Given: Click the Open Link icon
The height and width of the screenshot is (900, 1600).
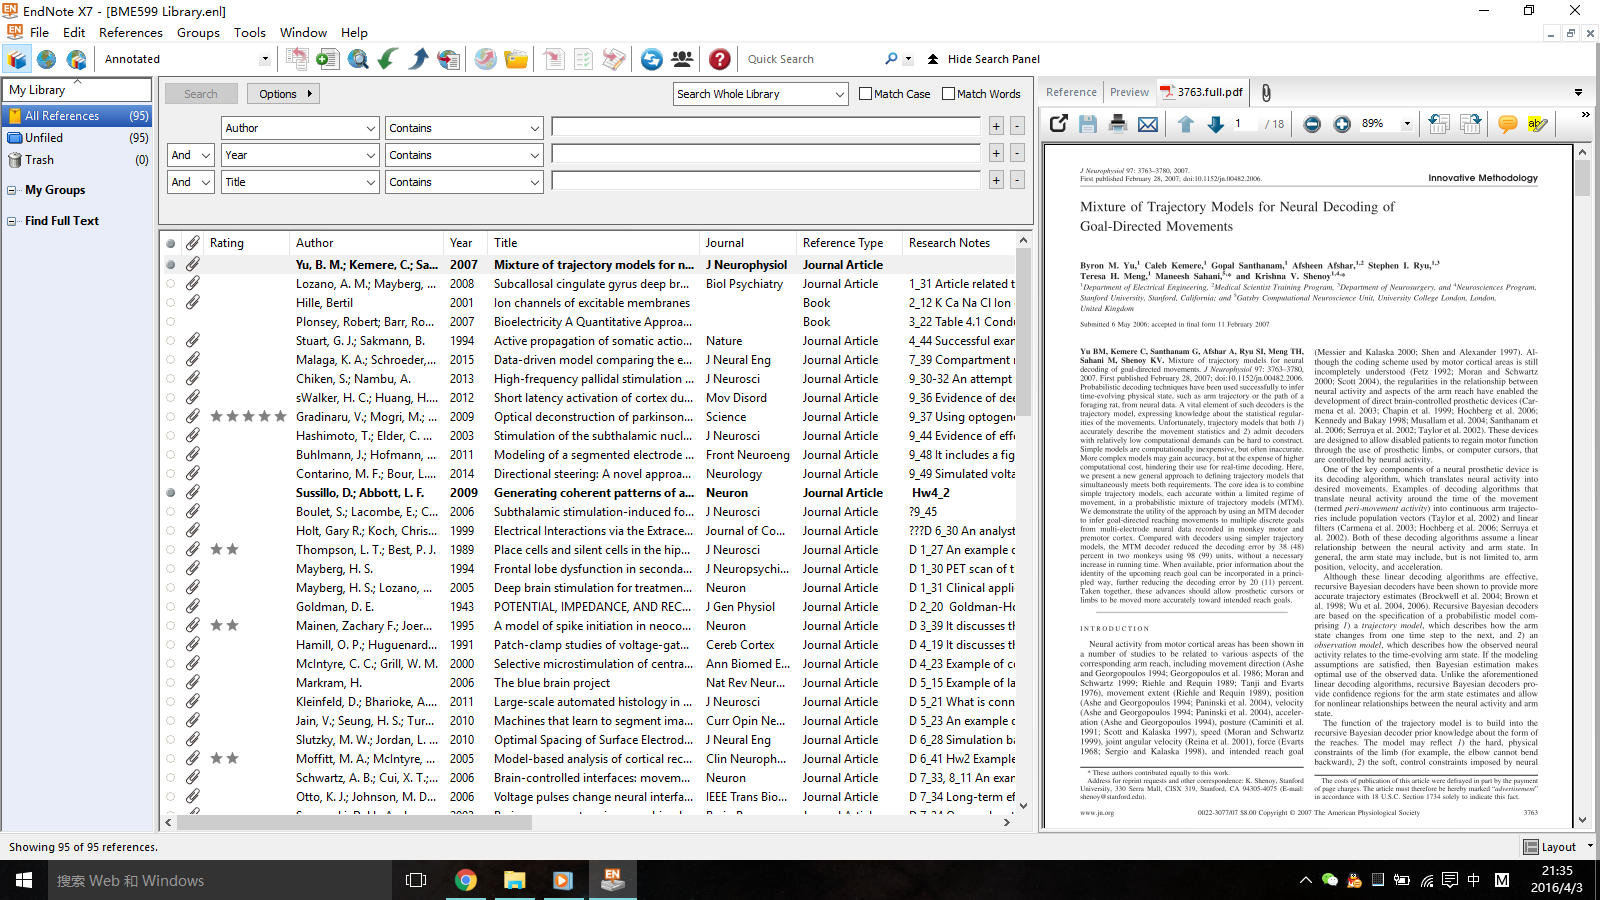Looking at the screenshot, I should (486, 59).
